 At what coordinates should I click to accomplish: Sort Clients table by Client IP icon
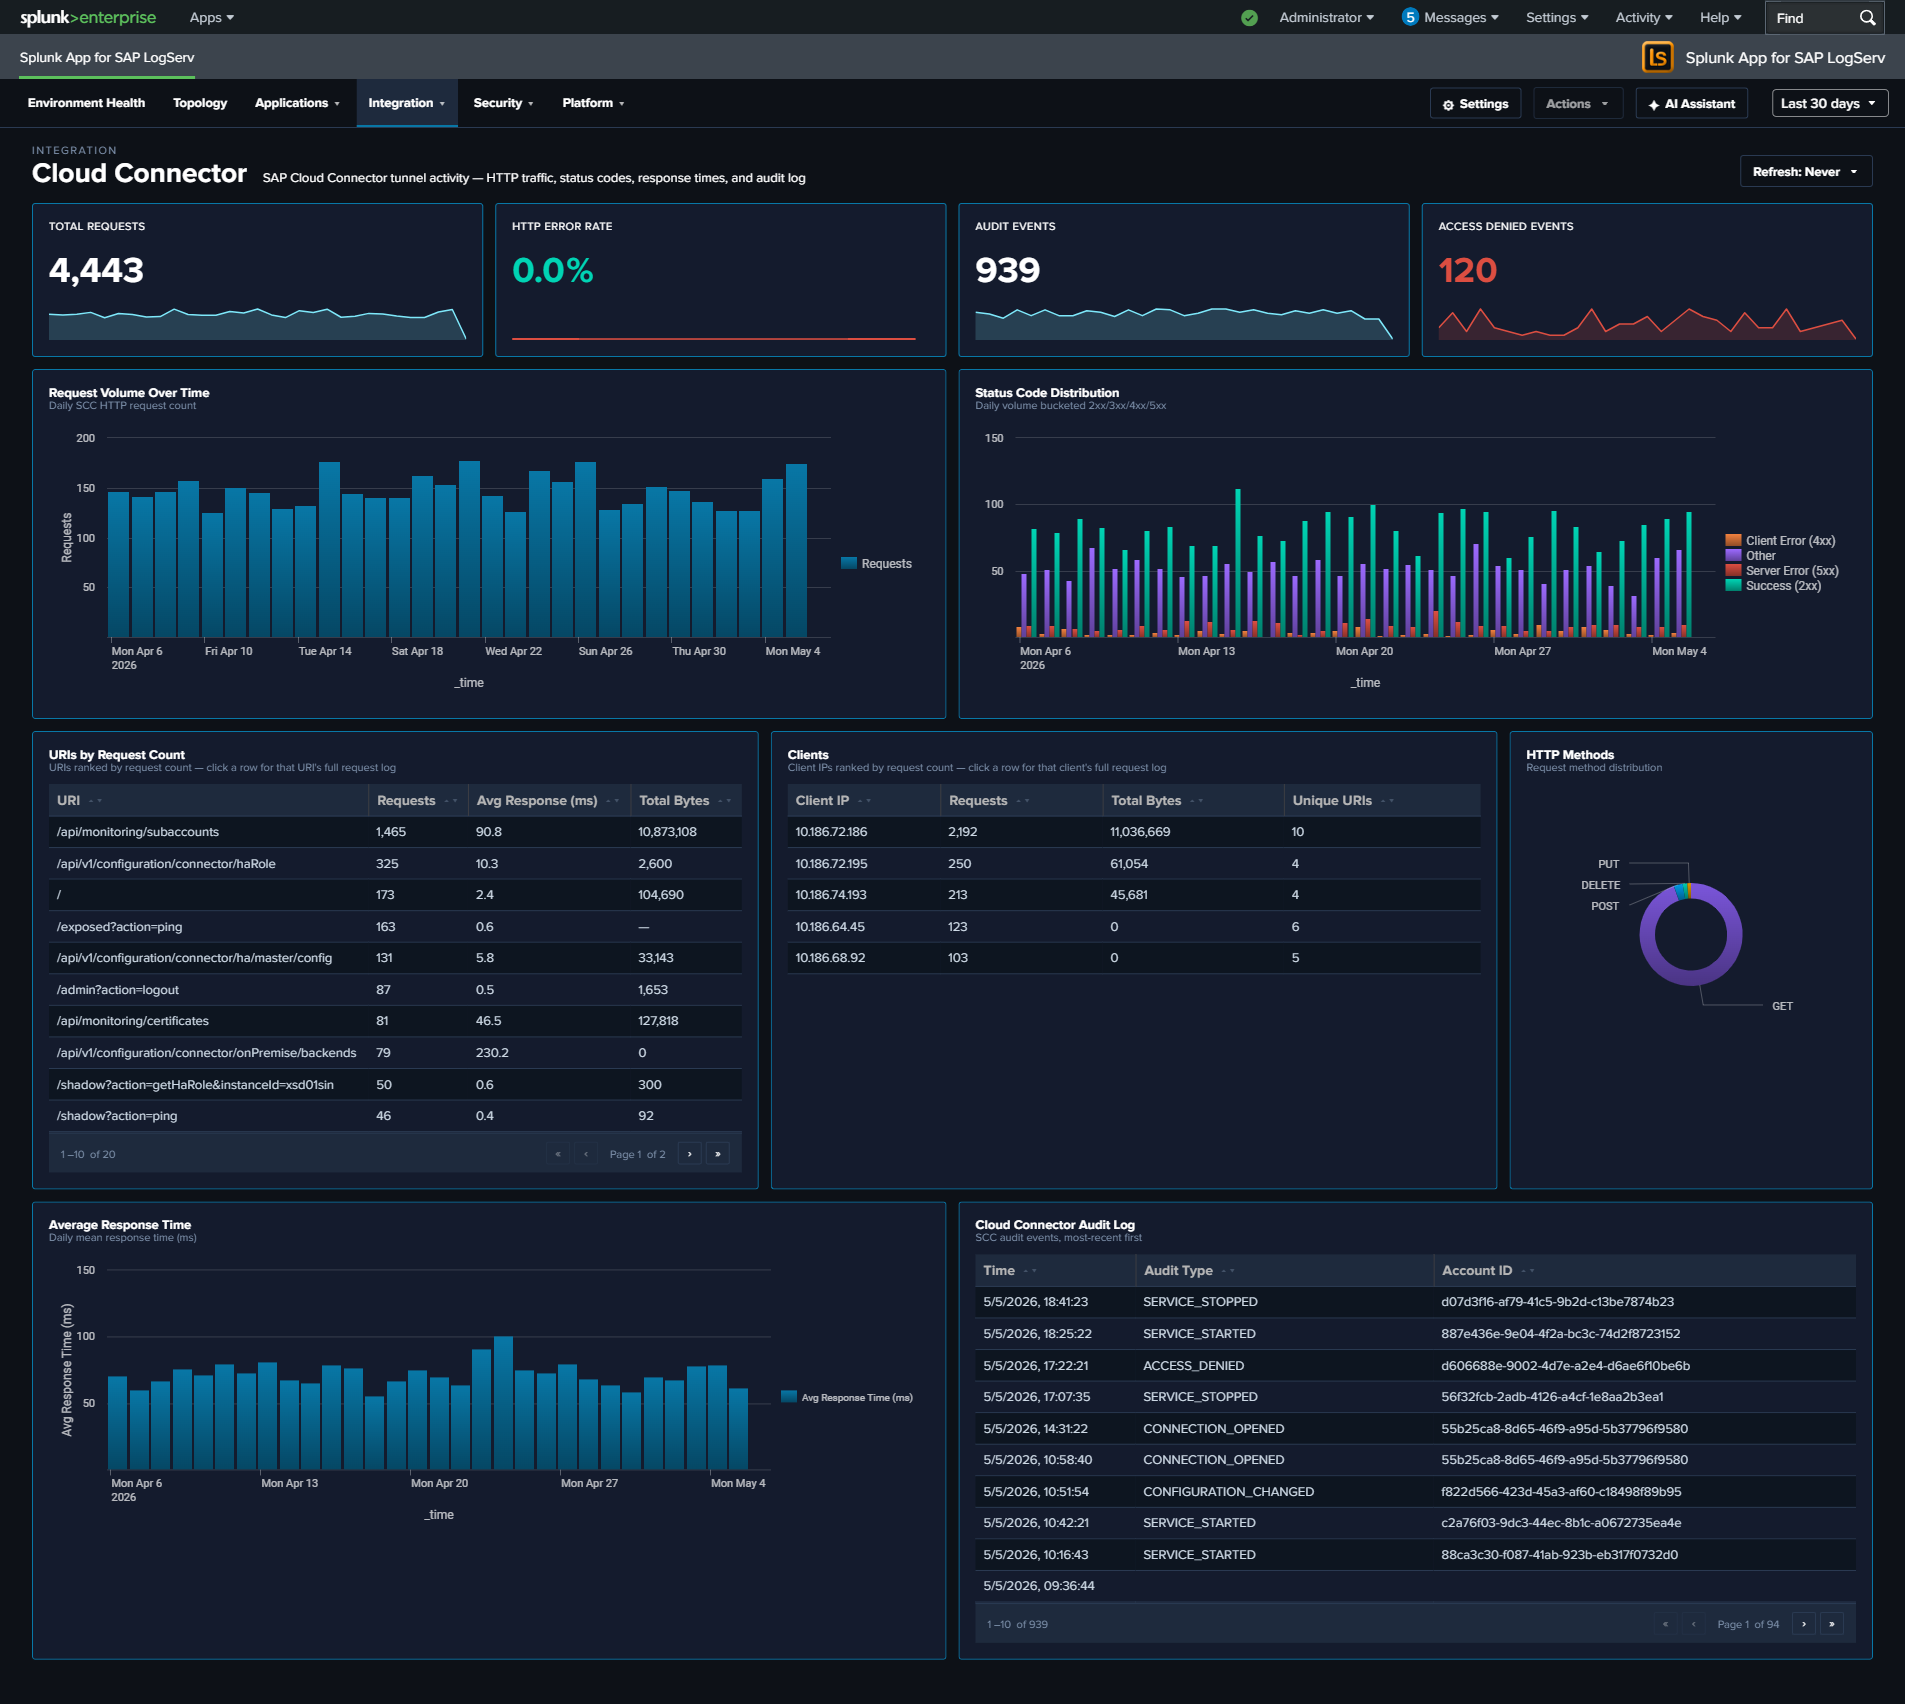coord(864,801)
